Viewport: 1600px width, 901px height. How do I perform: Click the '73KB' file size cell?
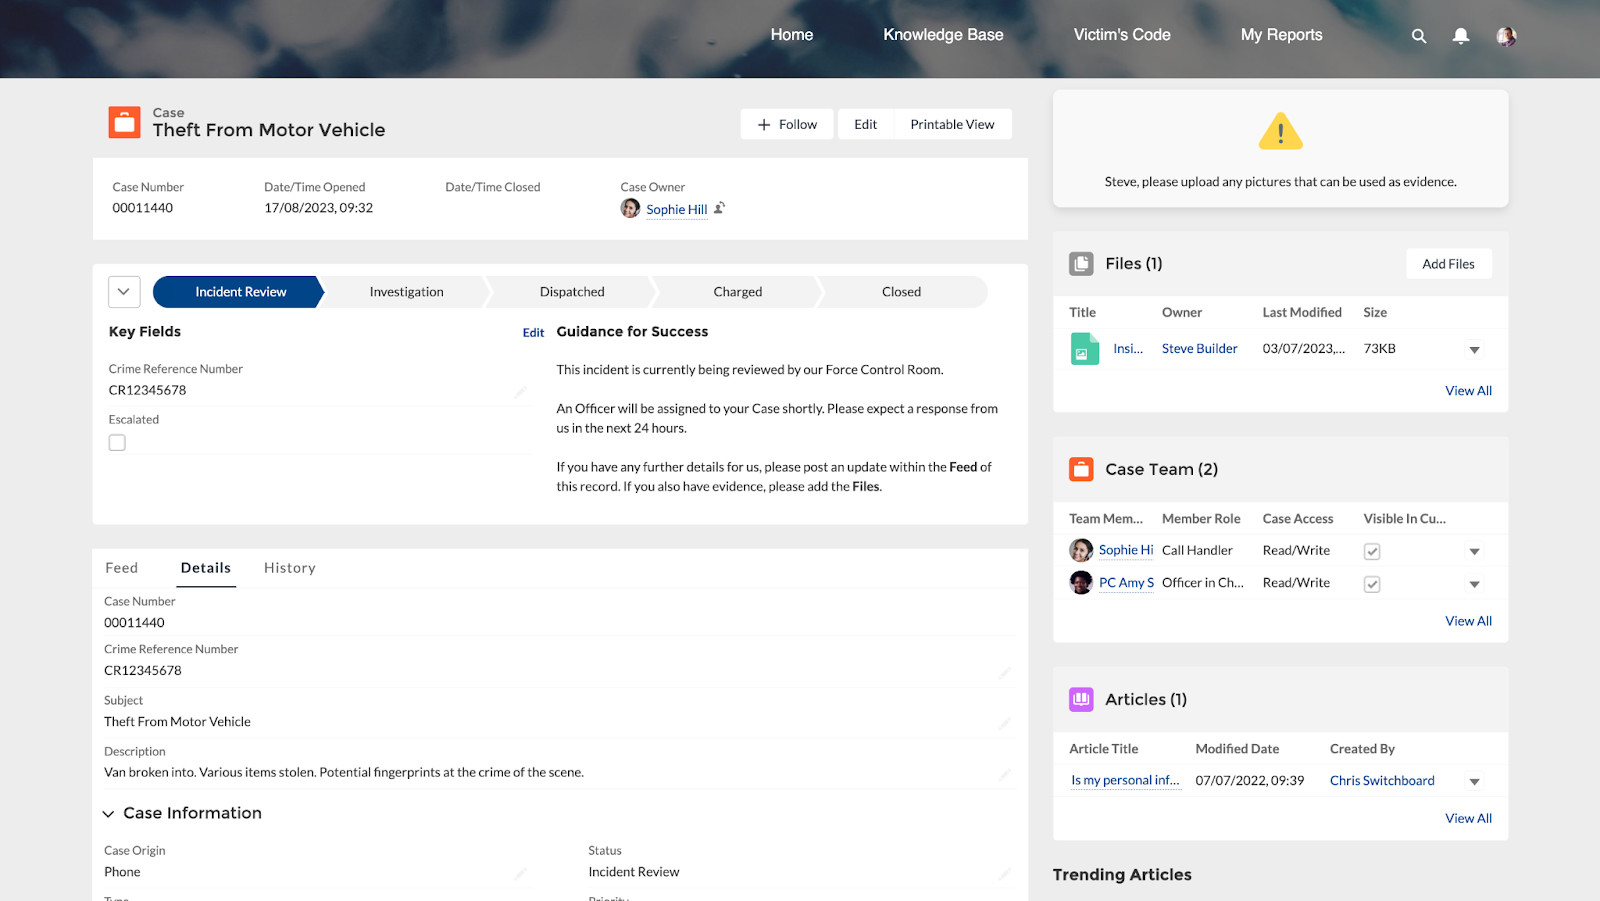[1380, 349]
